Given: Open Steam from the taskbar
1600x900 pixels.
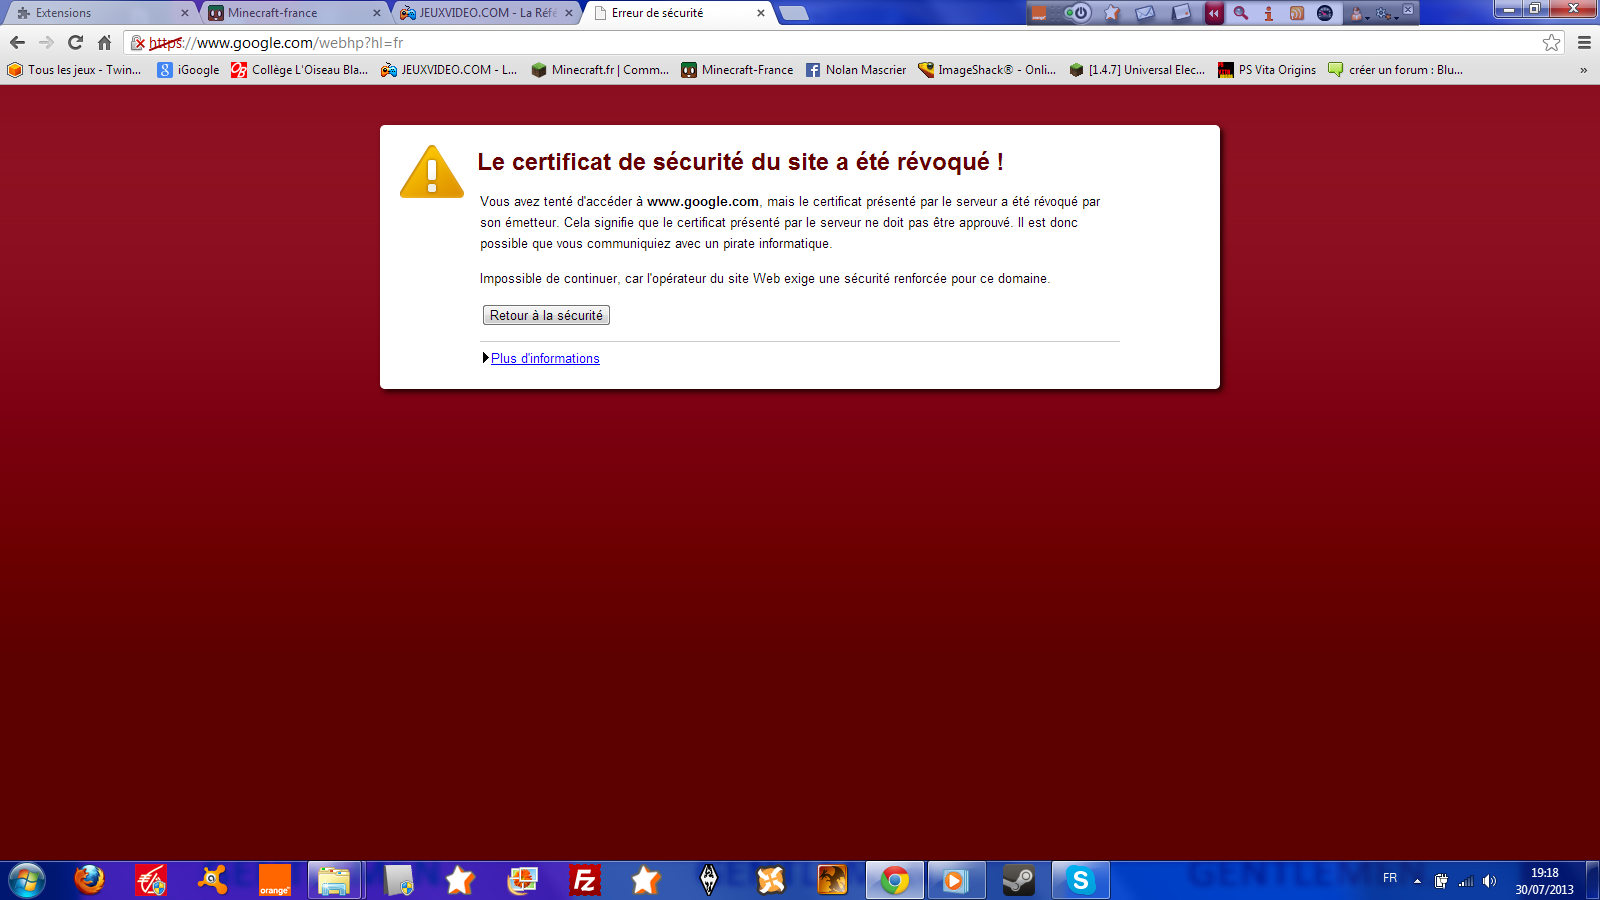Looking at the screenshot, I should pyautogui.click(x=1018, y=880).
